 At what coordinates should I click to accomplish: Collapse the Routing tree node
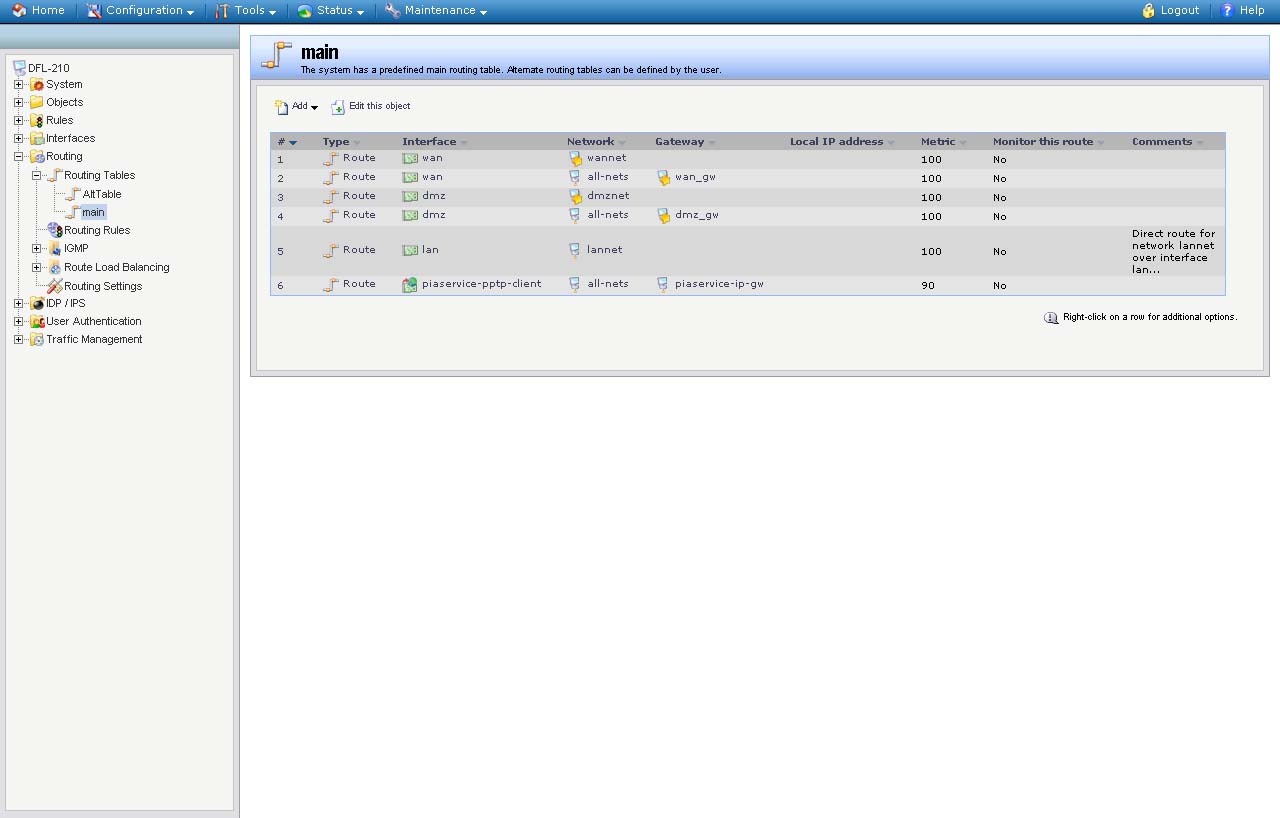click(x=18, y=156)
